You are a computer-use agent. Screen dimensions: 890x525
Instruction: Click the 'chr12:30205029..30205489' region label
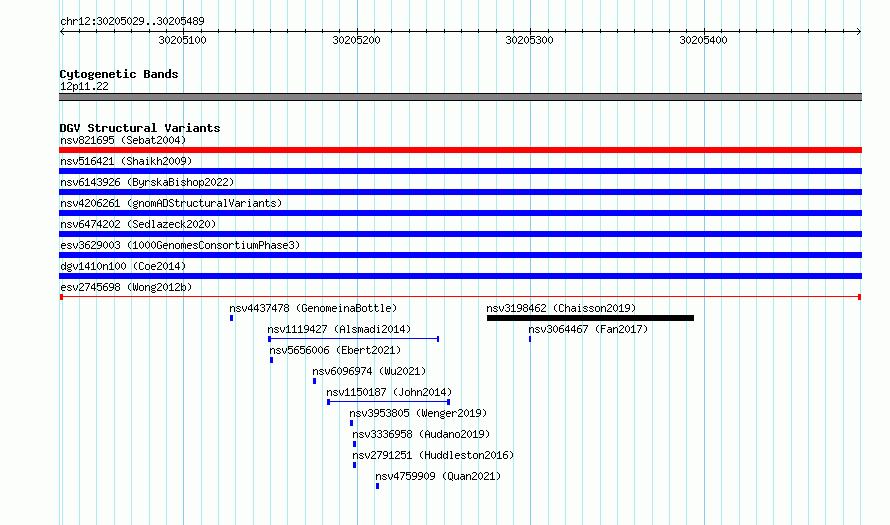(132, 22)
